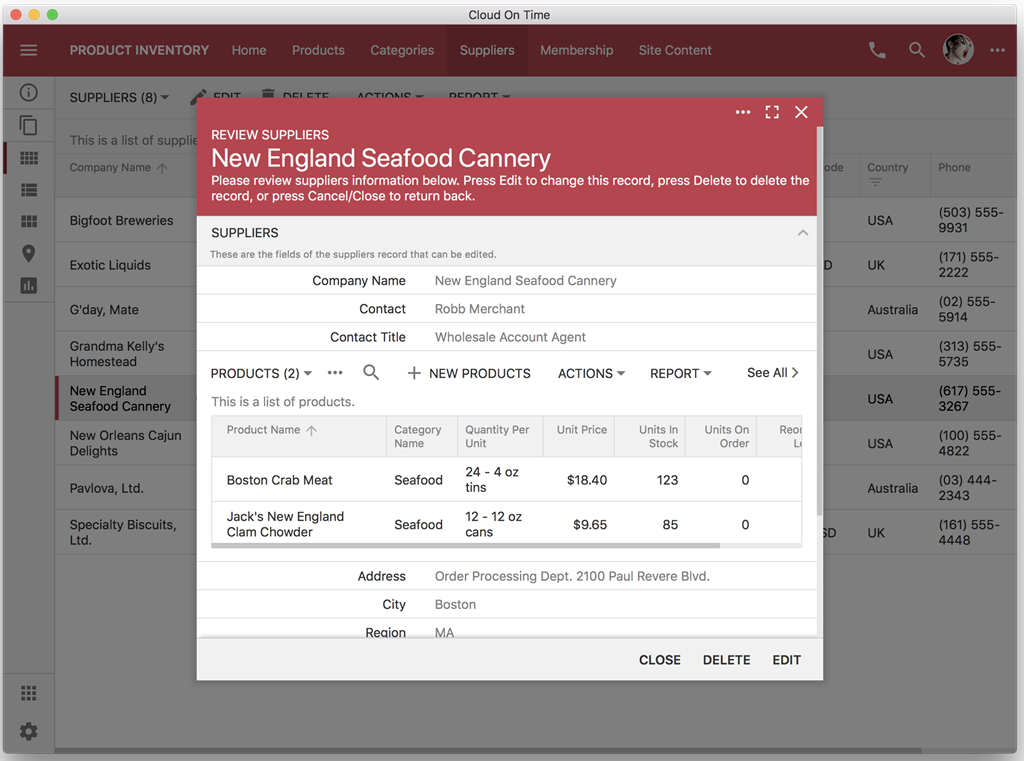Viewport: 1024px width, 761px height.
Task: Select Specialty Biscuits, Ltd. row
Action: click(125, 532)
